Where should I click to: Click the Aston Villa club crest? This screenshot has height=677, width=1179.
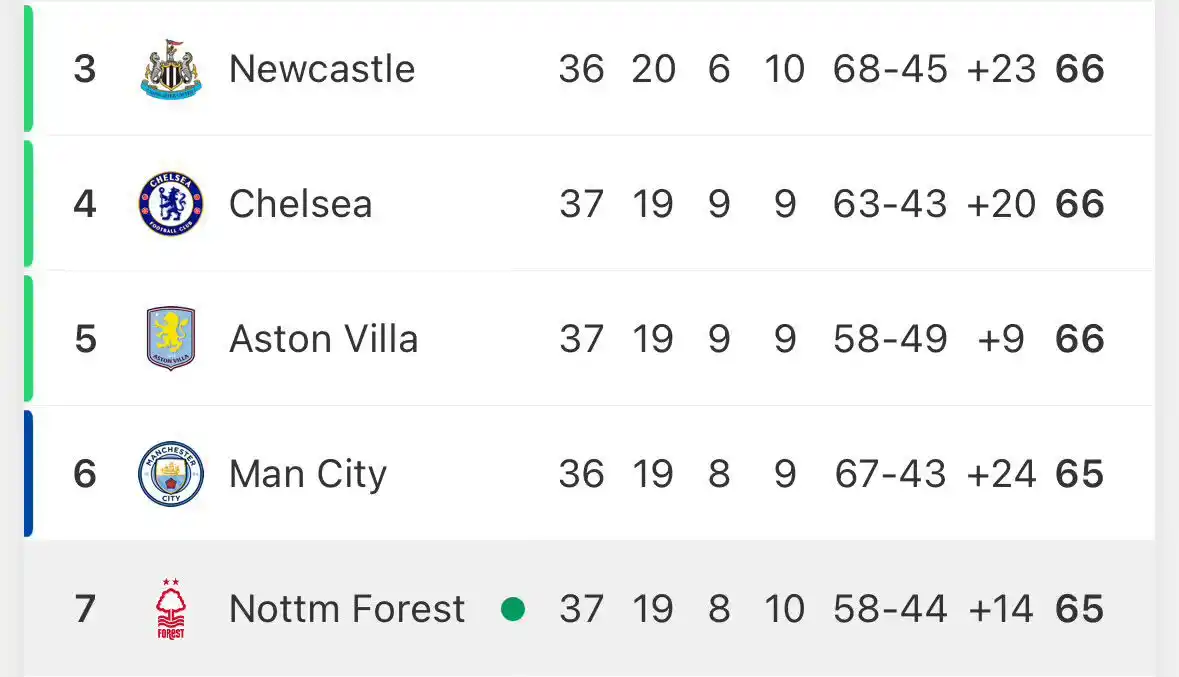[x=171, y=338]
